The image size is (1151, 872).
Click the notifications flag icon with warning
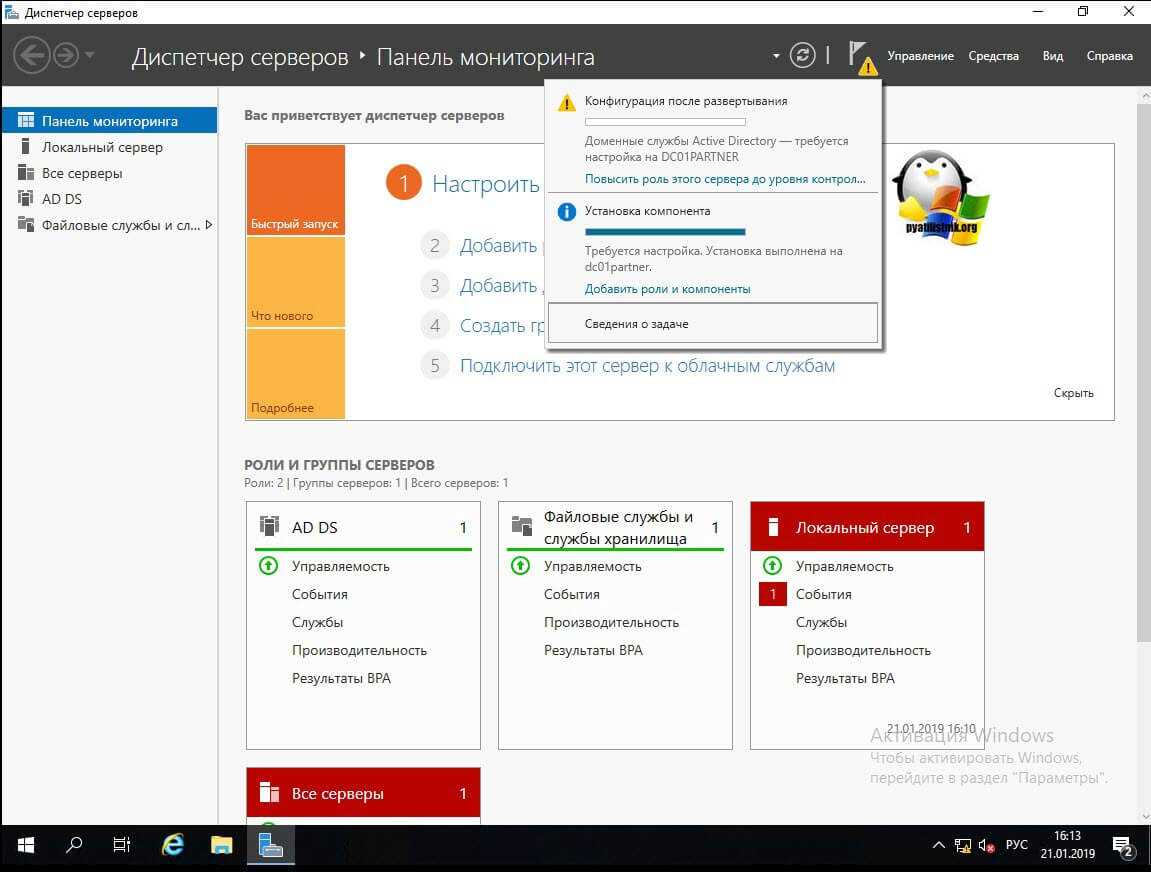[859, 56]
